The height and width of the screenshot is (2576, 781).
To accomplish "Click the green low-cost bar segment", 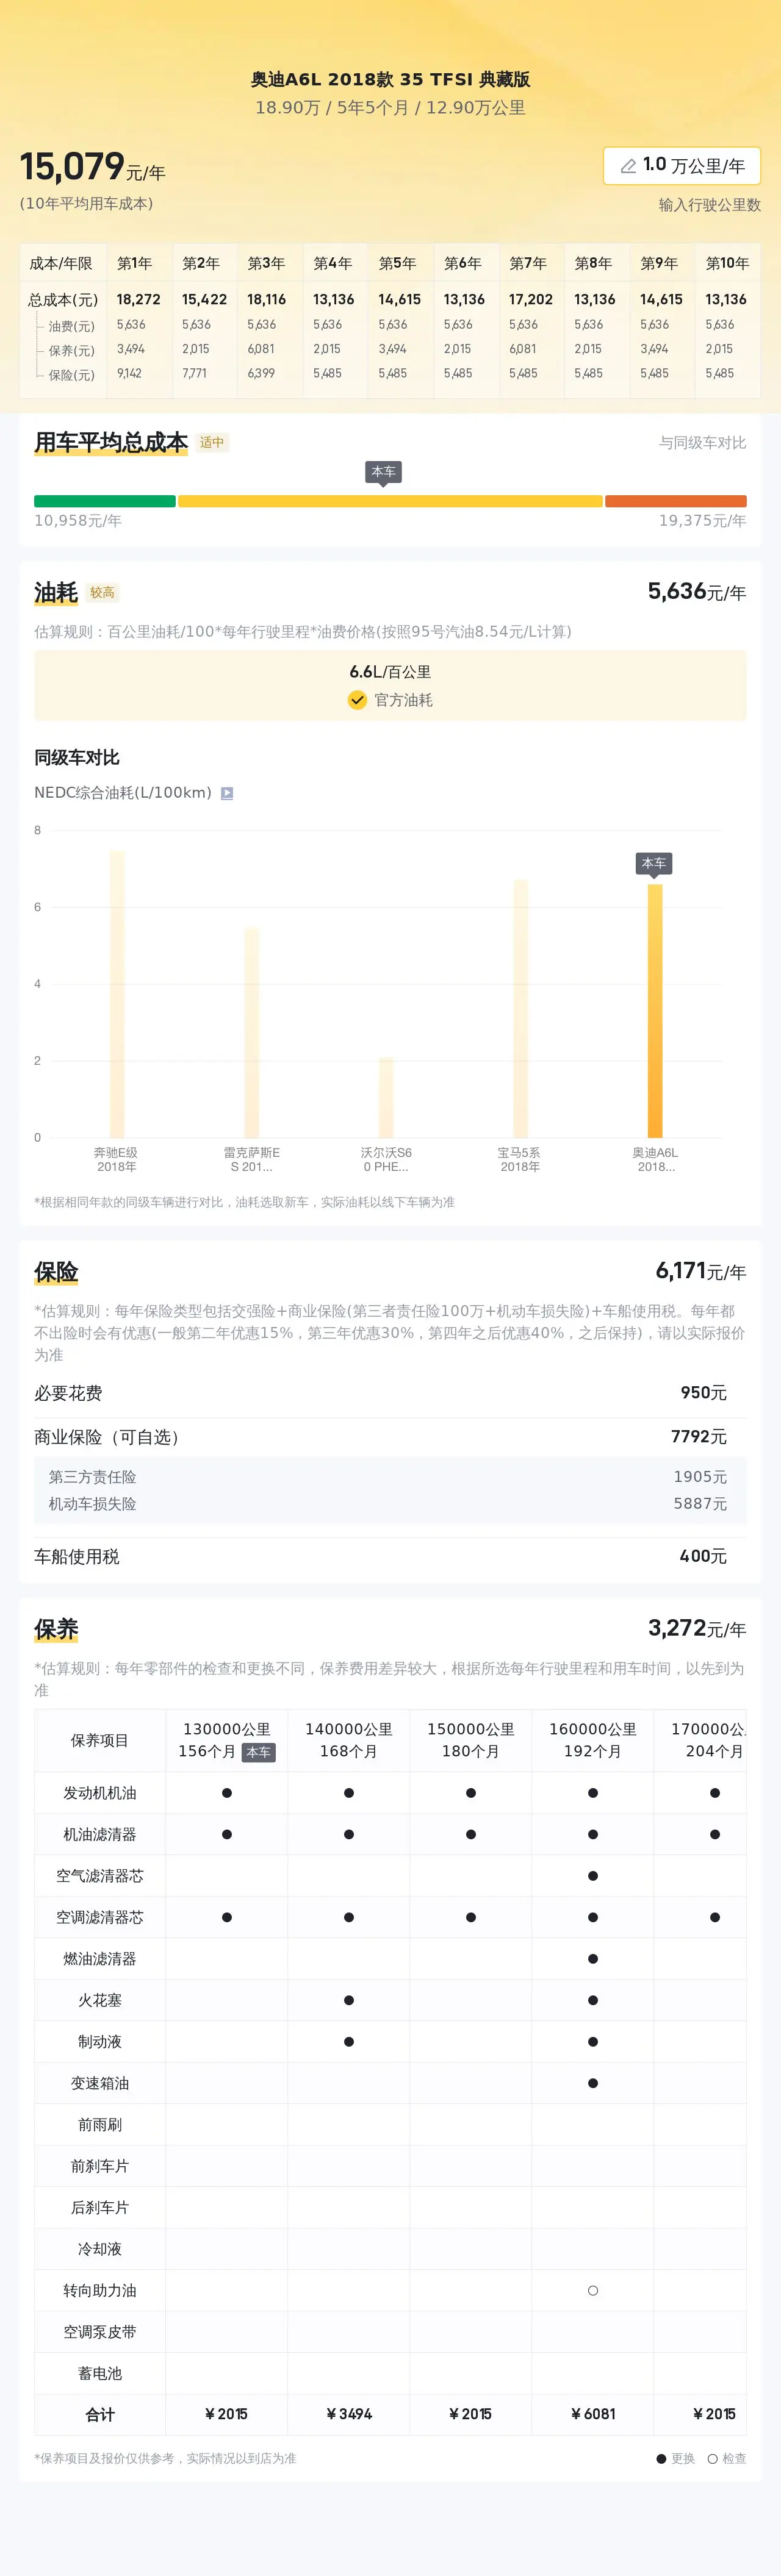I will 105,501.
